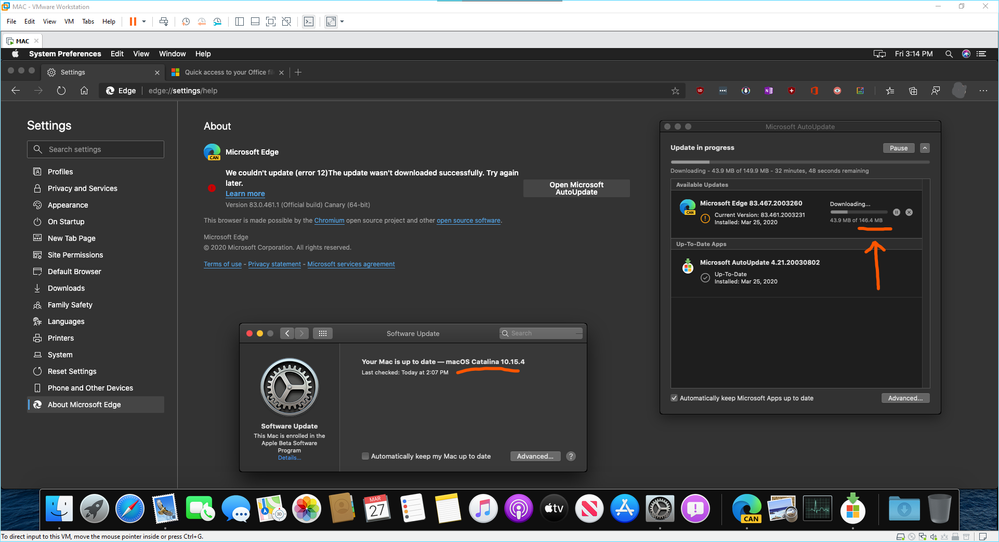Screen dimensions: 999x542
Task: Collapse the AutoUpdate details chevron
Action: click(924, 148)
